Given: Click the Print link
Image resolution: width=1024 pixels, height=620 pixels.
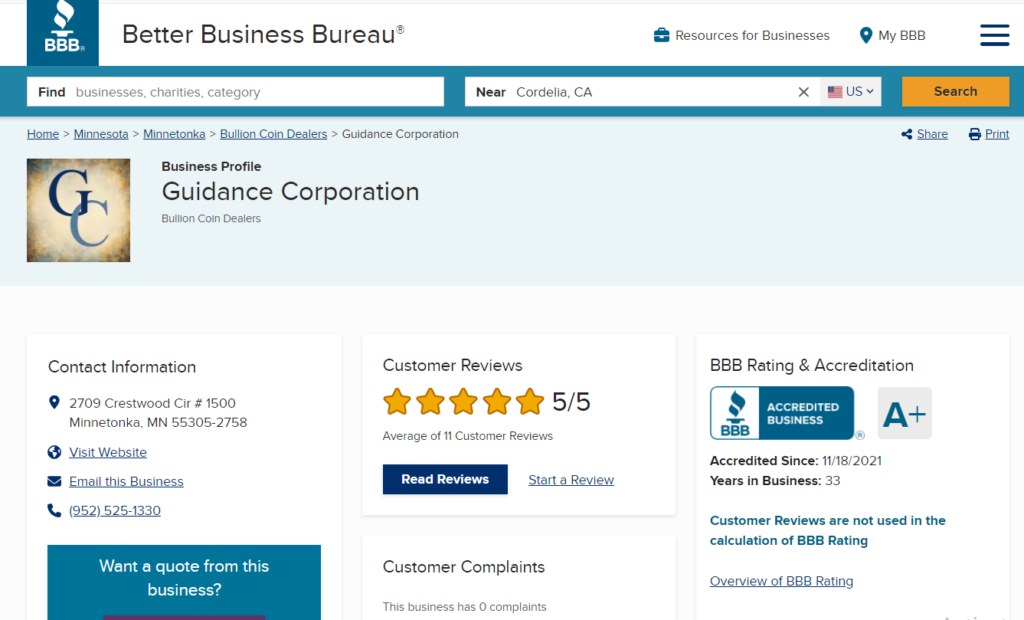Looking at the screenshot, I should [997, 134].
